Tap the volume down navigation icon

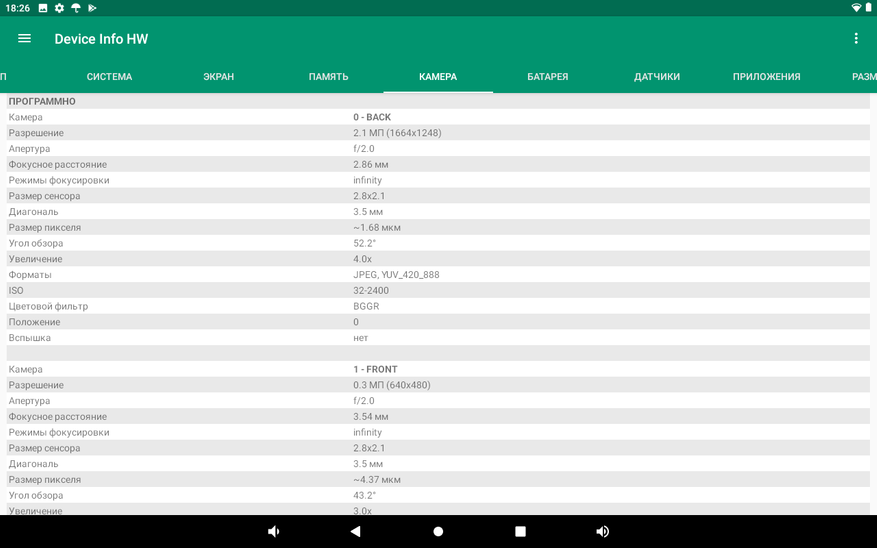point(274,531)
